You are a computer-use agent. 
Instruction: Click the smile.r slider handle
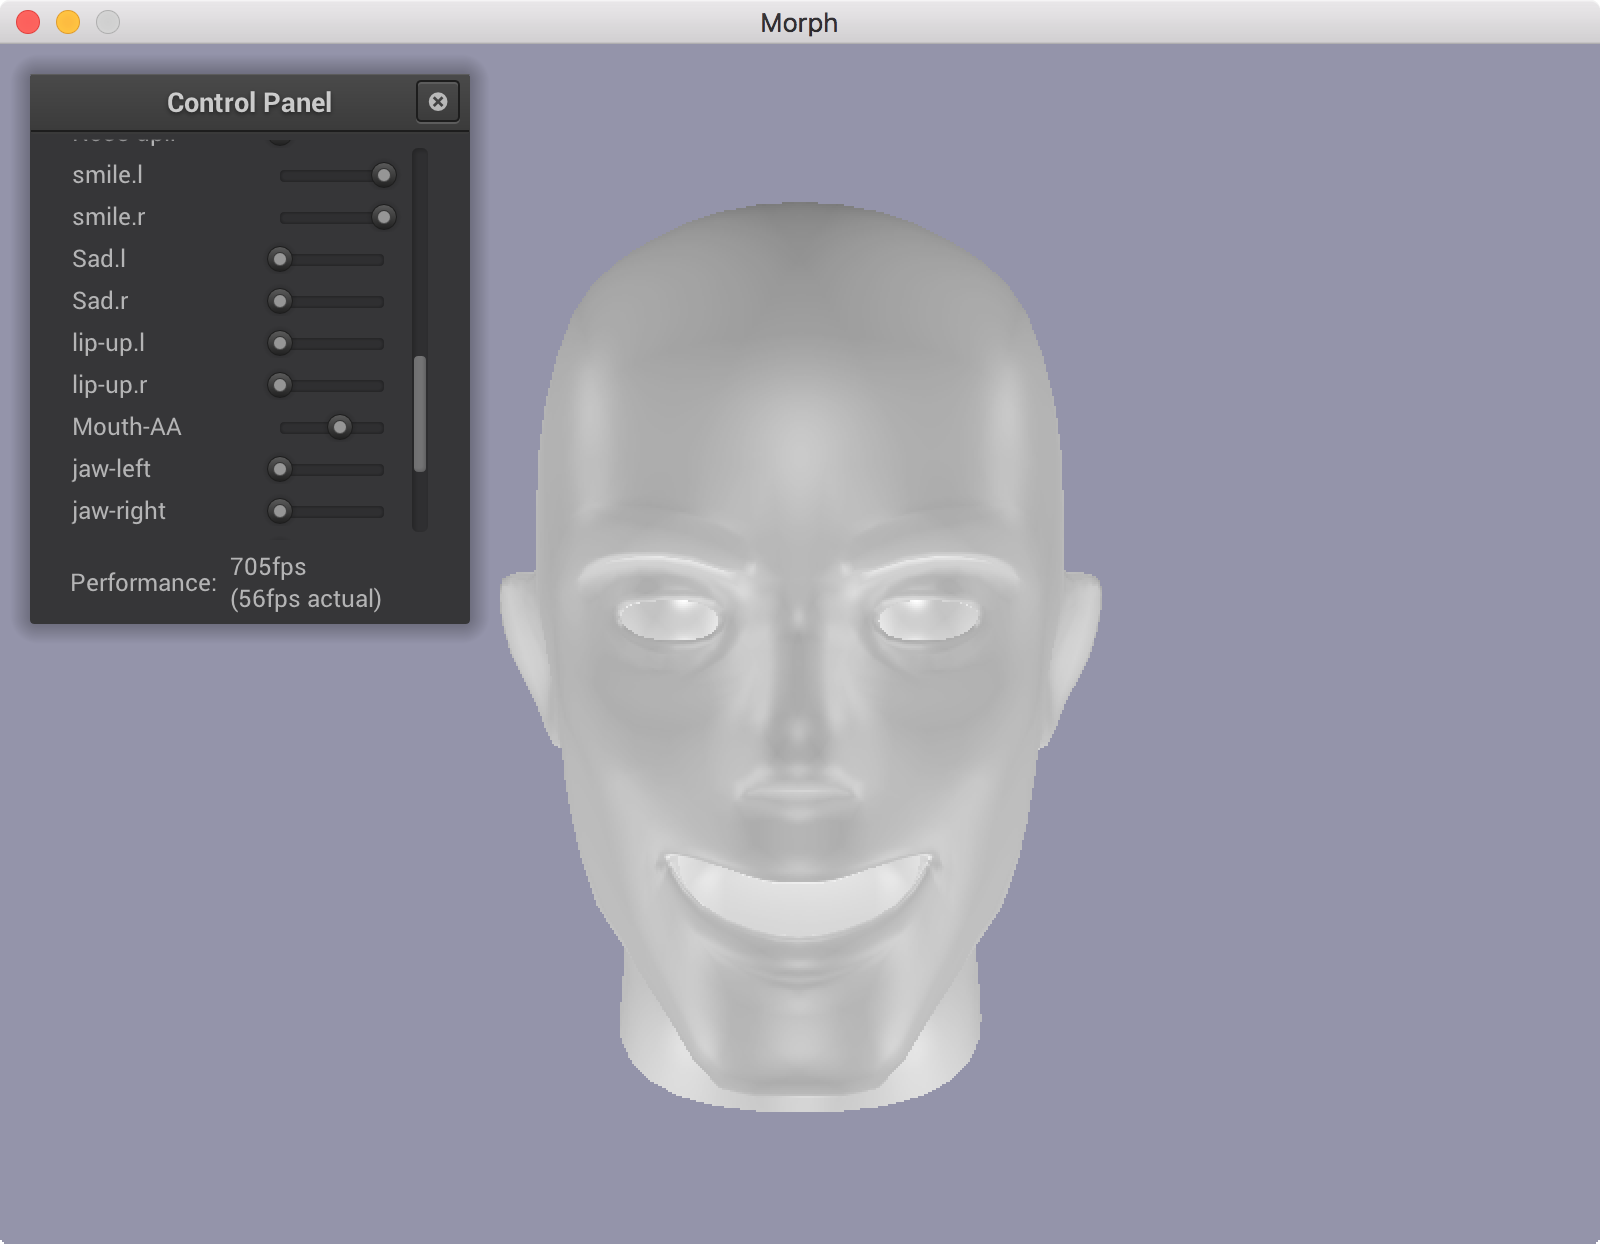point(383,217)
